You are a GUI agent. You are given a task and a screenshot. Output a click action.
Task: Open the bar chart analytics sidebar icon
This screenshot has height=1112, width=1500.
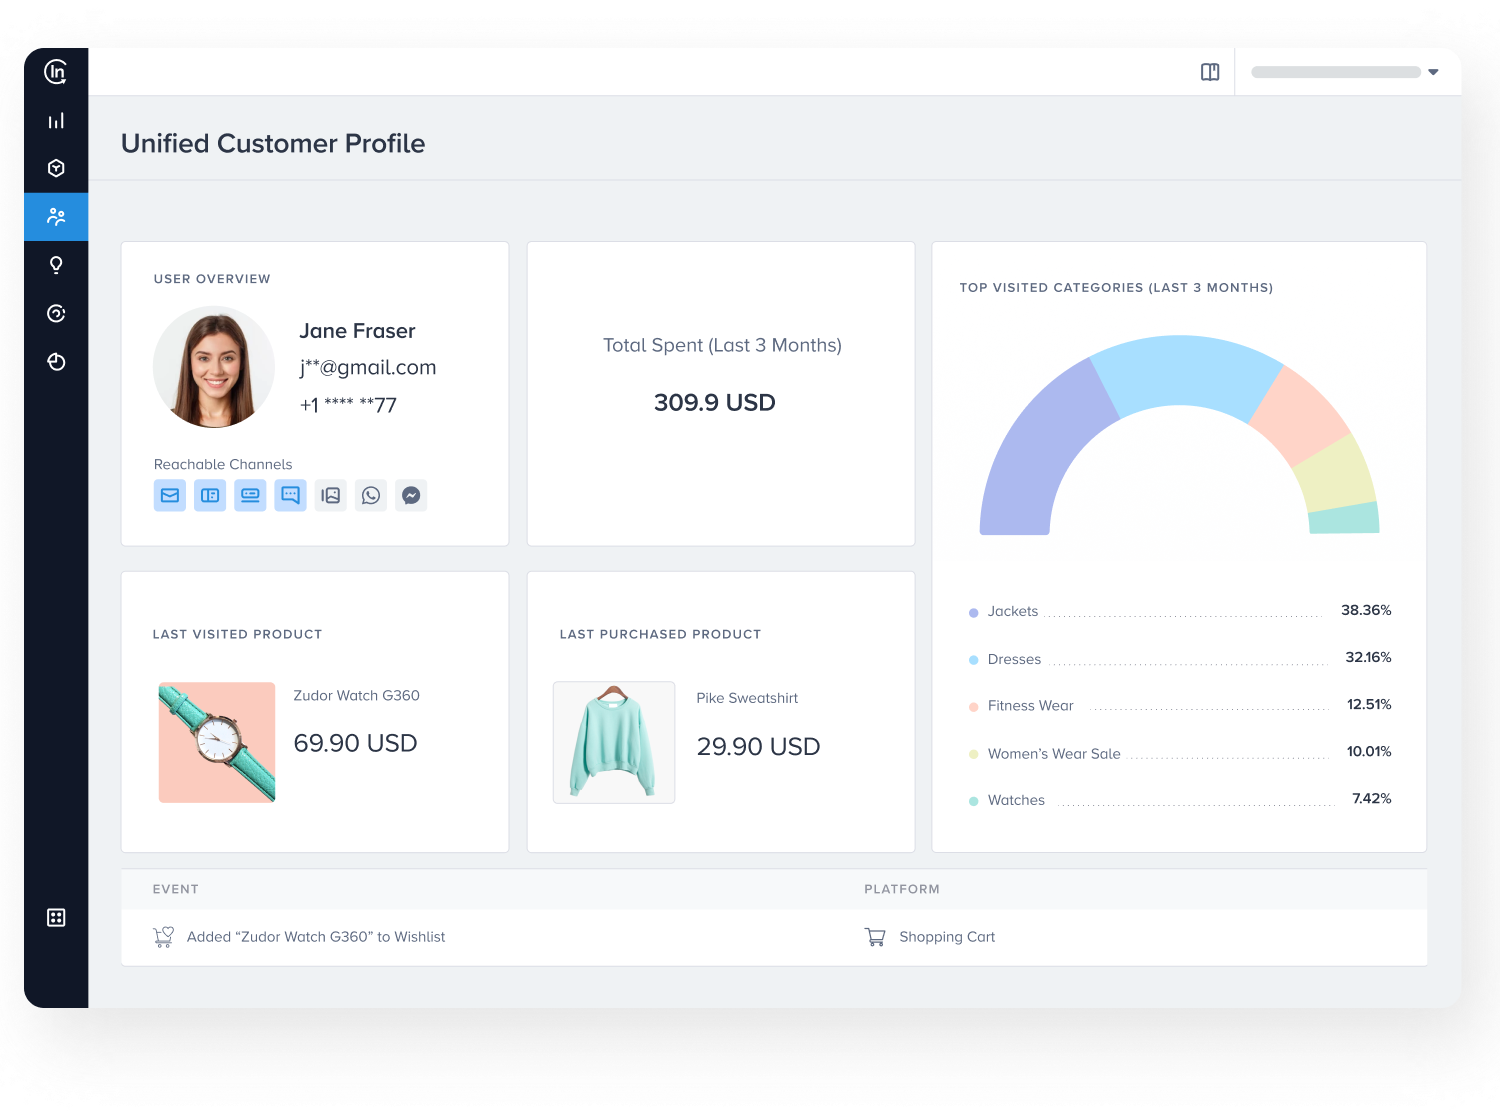(56, 121)
